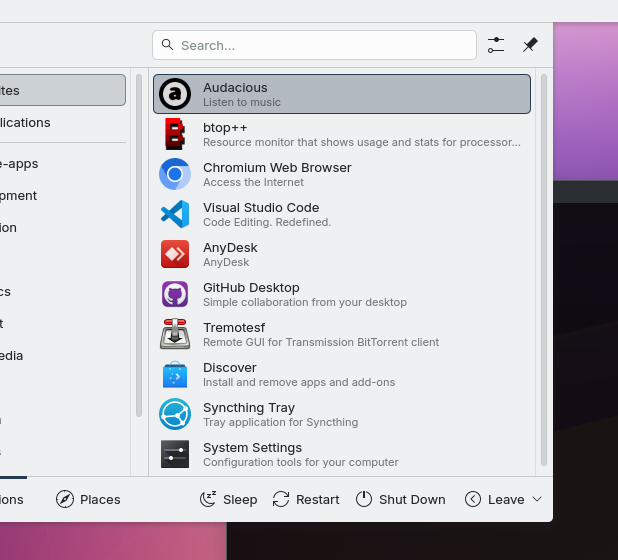Click the Leave chevron-circle icon
The width and height of the screenshot is (618, 560).
pyautogui.click(x=473, y=499)
